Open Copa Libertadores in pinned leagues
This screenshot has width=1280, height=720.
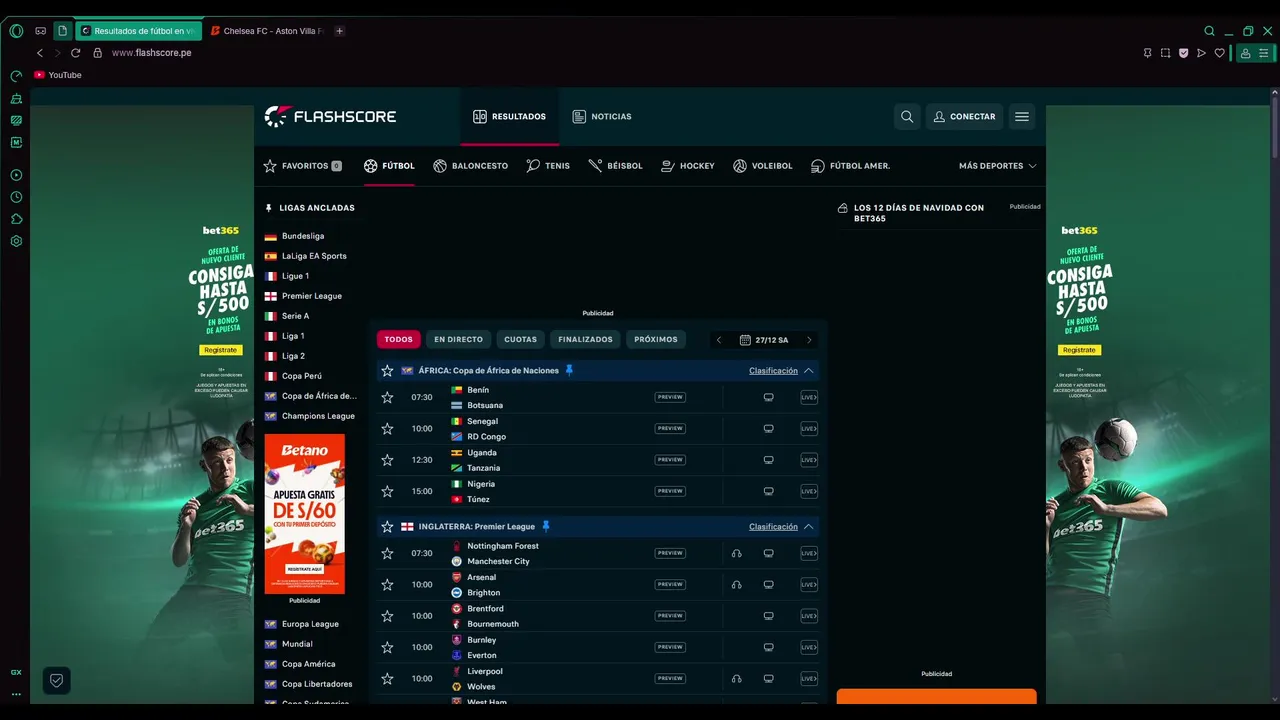tap(309, 684)
